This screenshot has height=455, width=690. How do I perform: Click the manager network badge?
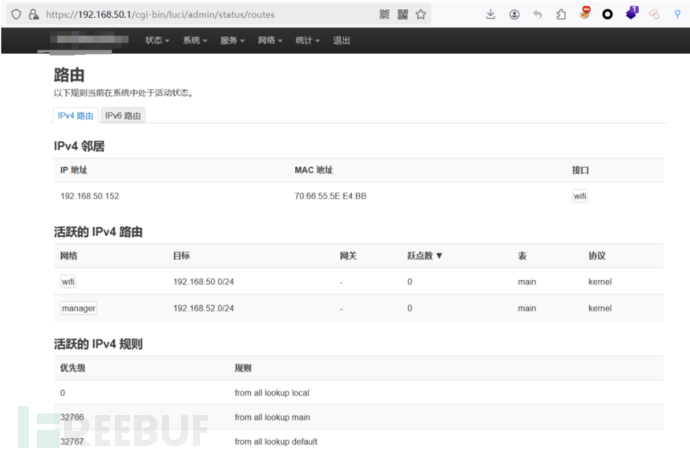pyautogui.click(x=79, y=308)
